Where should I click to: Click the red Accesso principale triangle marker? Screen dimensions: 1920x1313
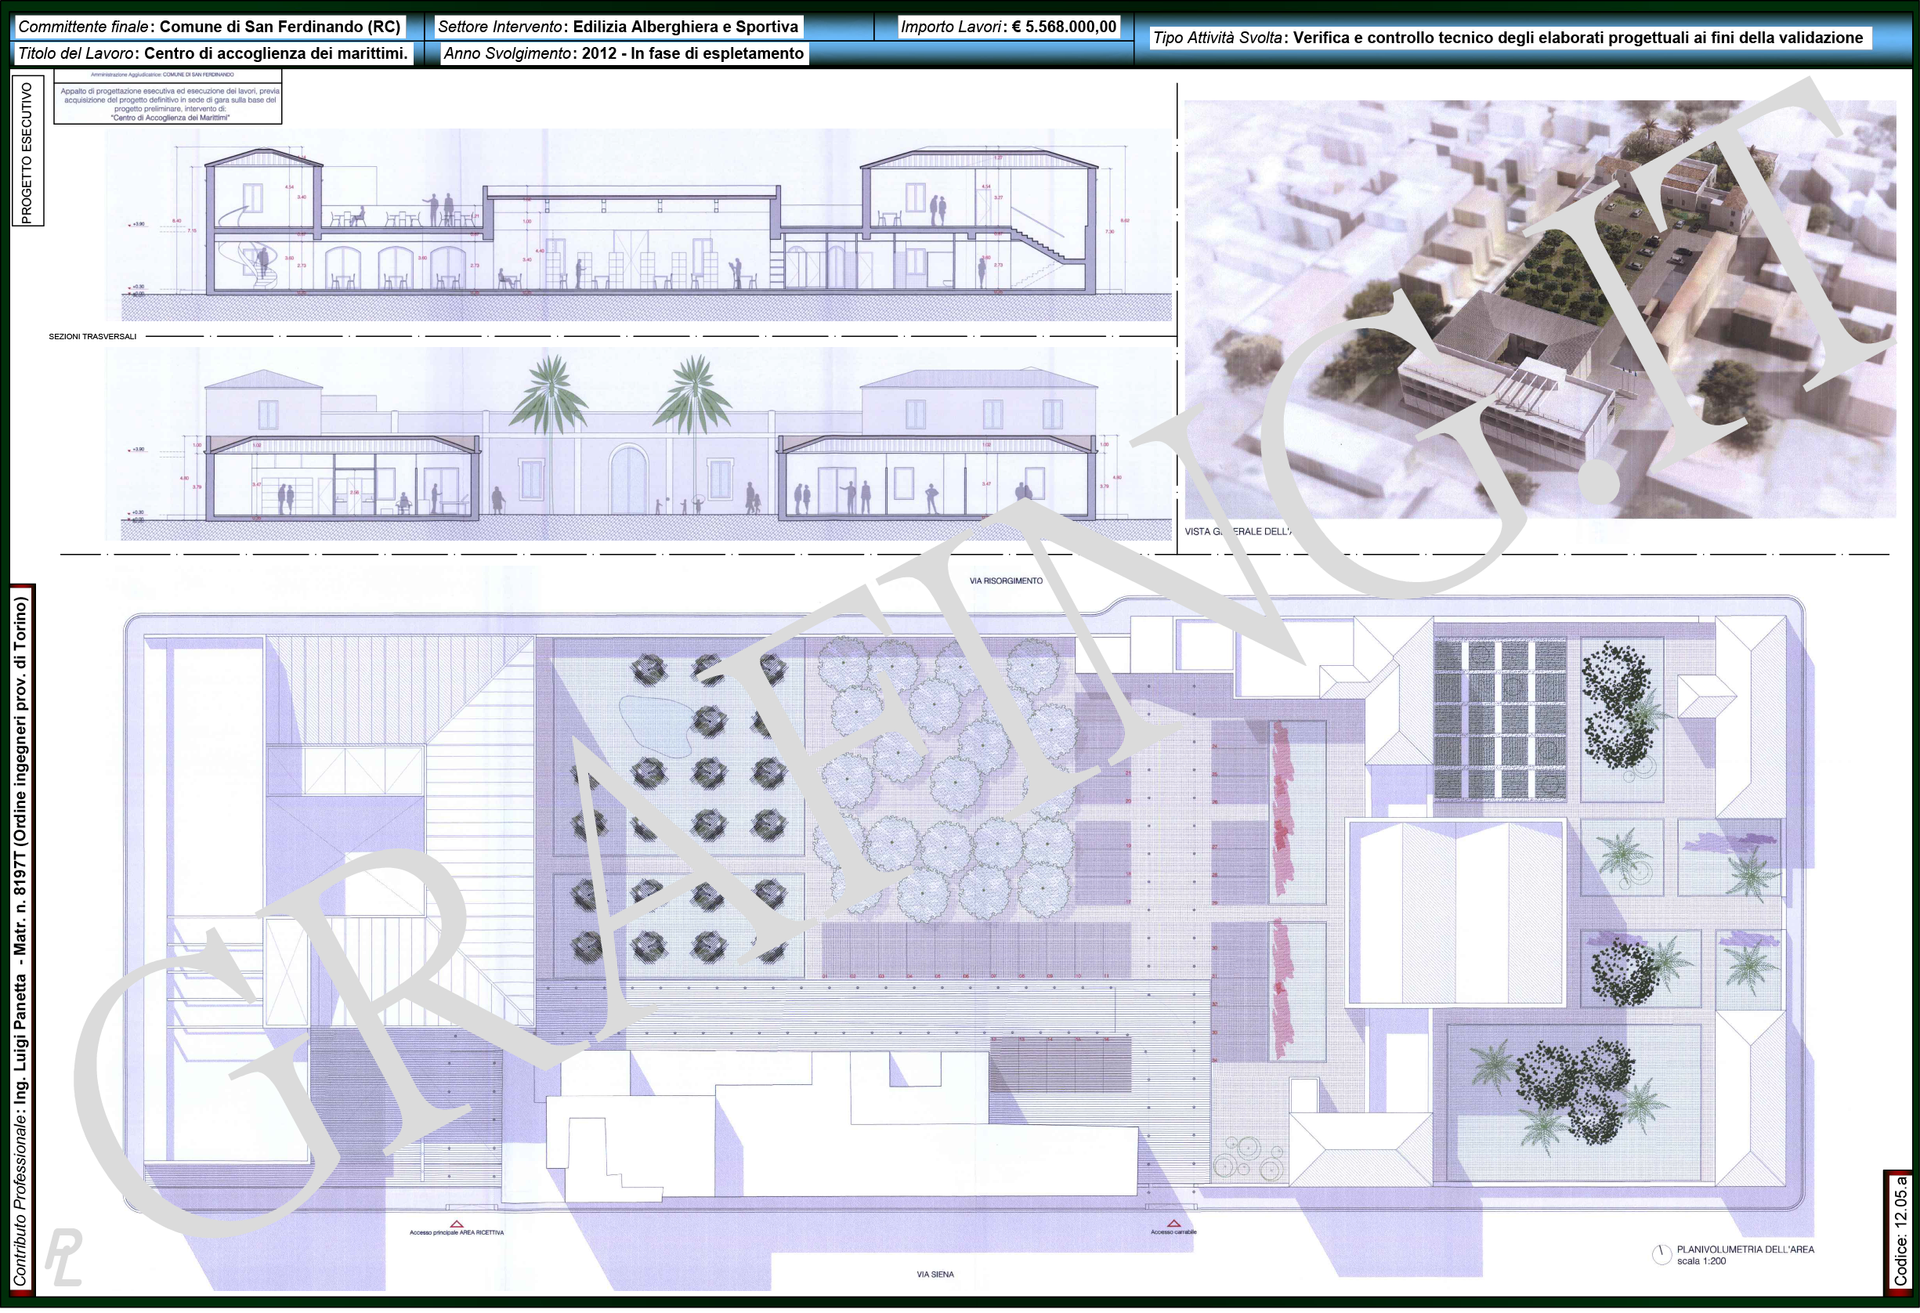coord(456,1223)
